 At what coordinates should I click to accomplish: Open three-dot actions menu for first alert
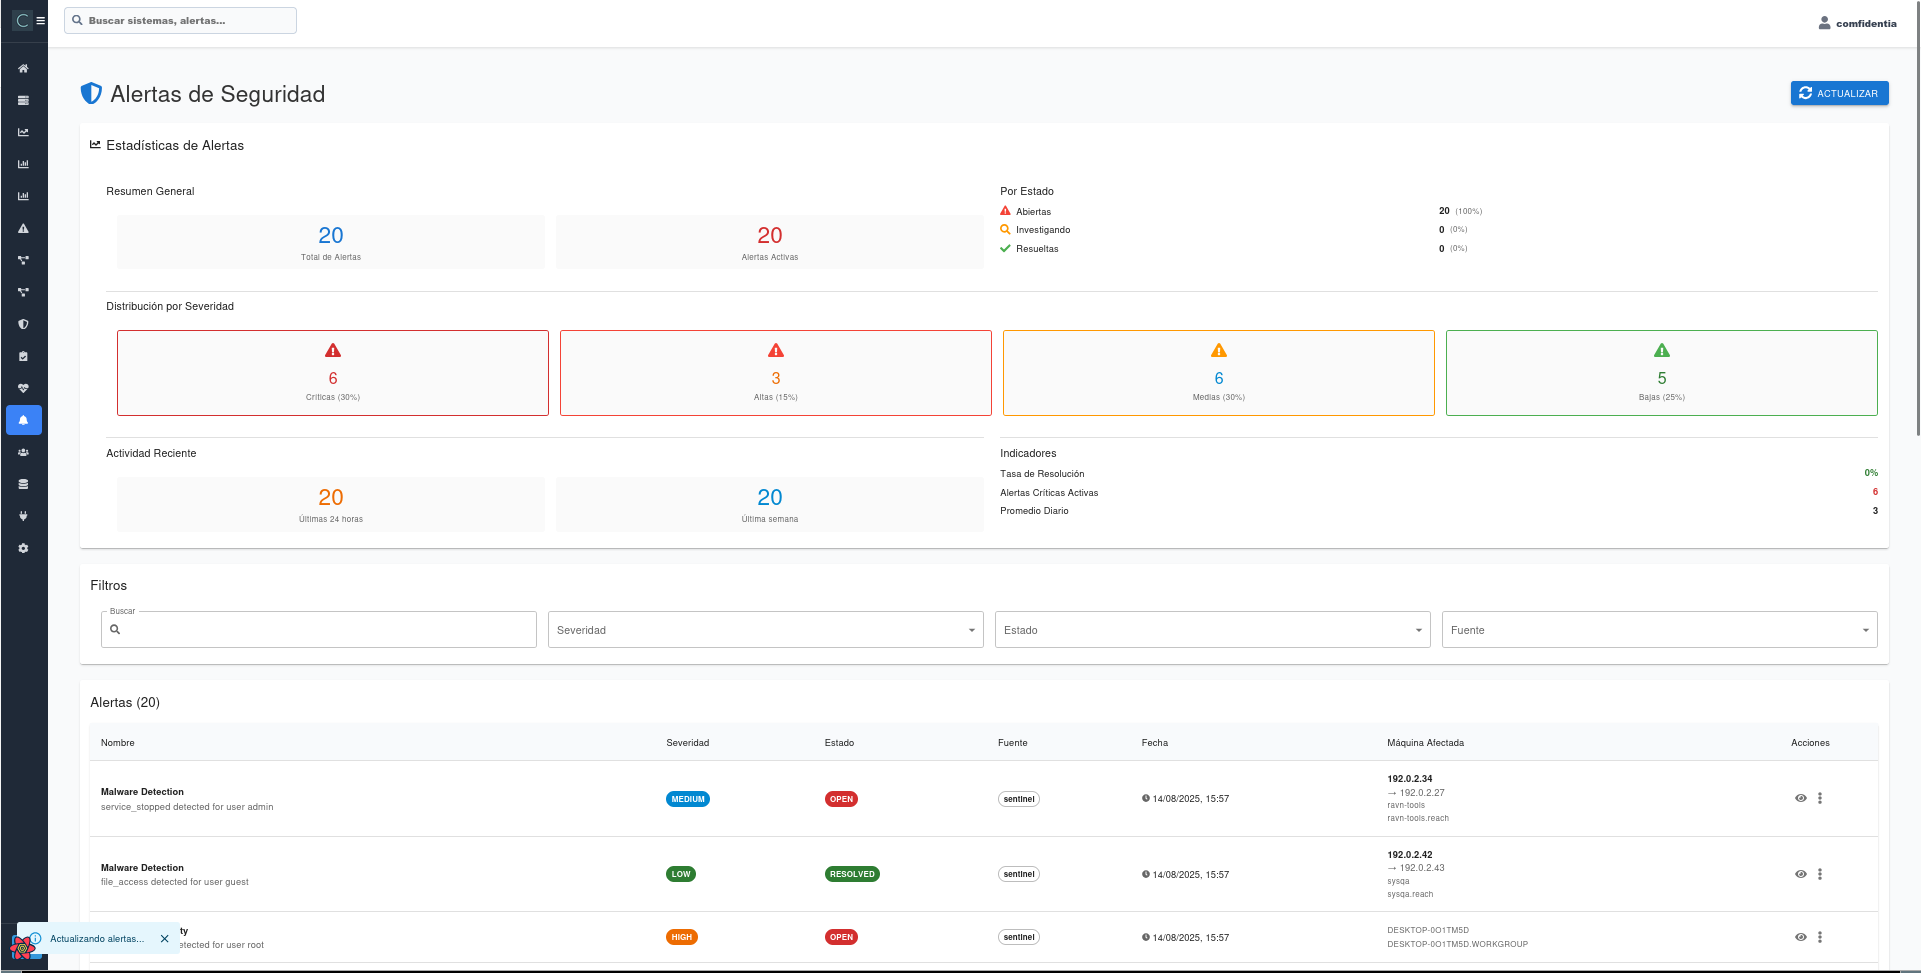click(1820, 798)
